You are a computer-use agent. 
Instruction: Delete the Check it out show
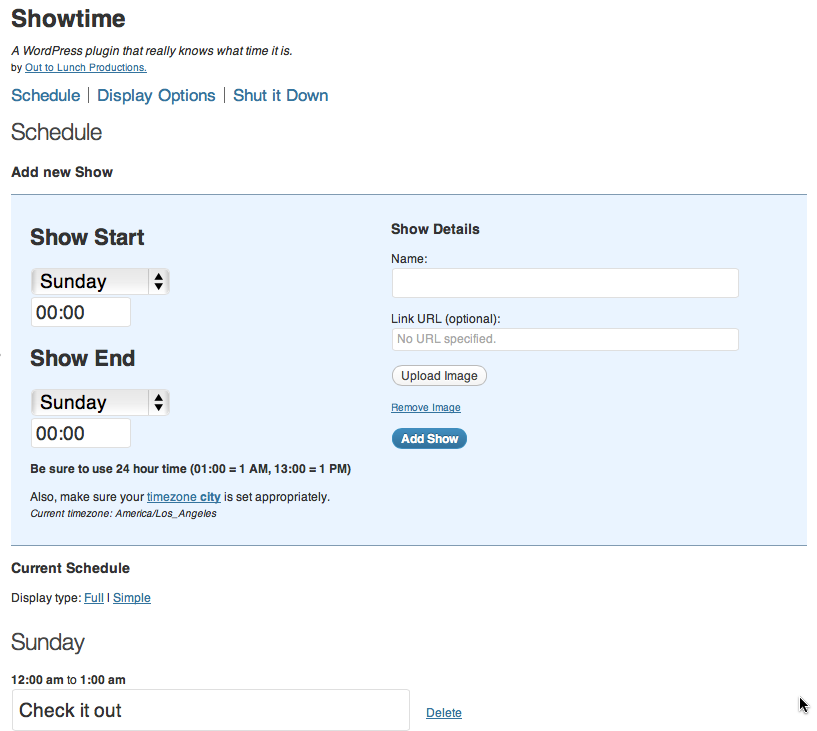(x=444, y=713)
